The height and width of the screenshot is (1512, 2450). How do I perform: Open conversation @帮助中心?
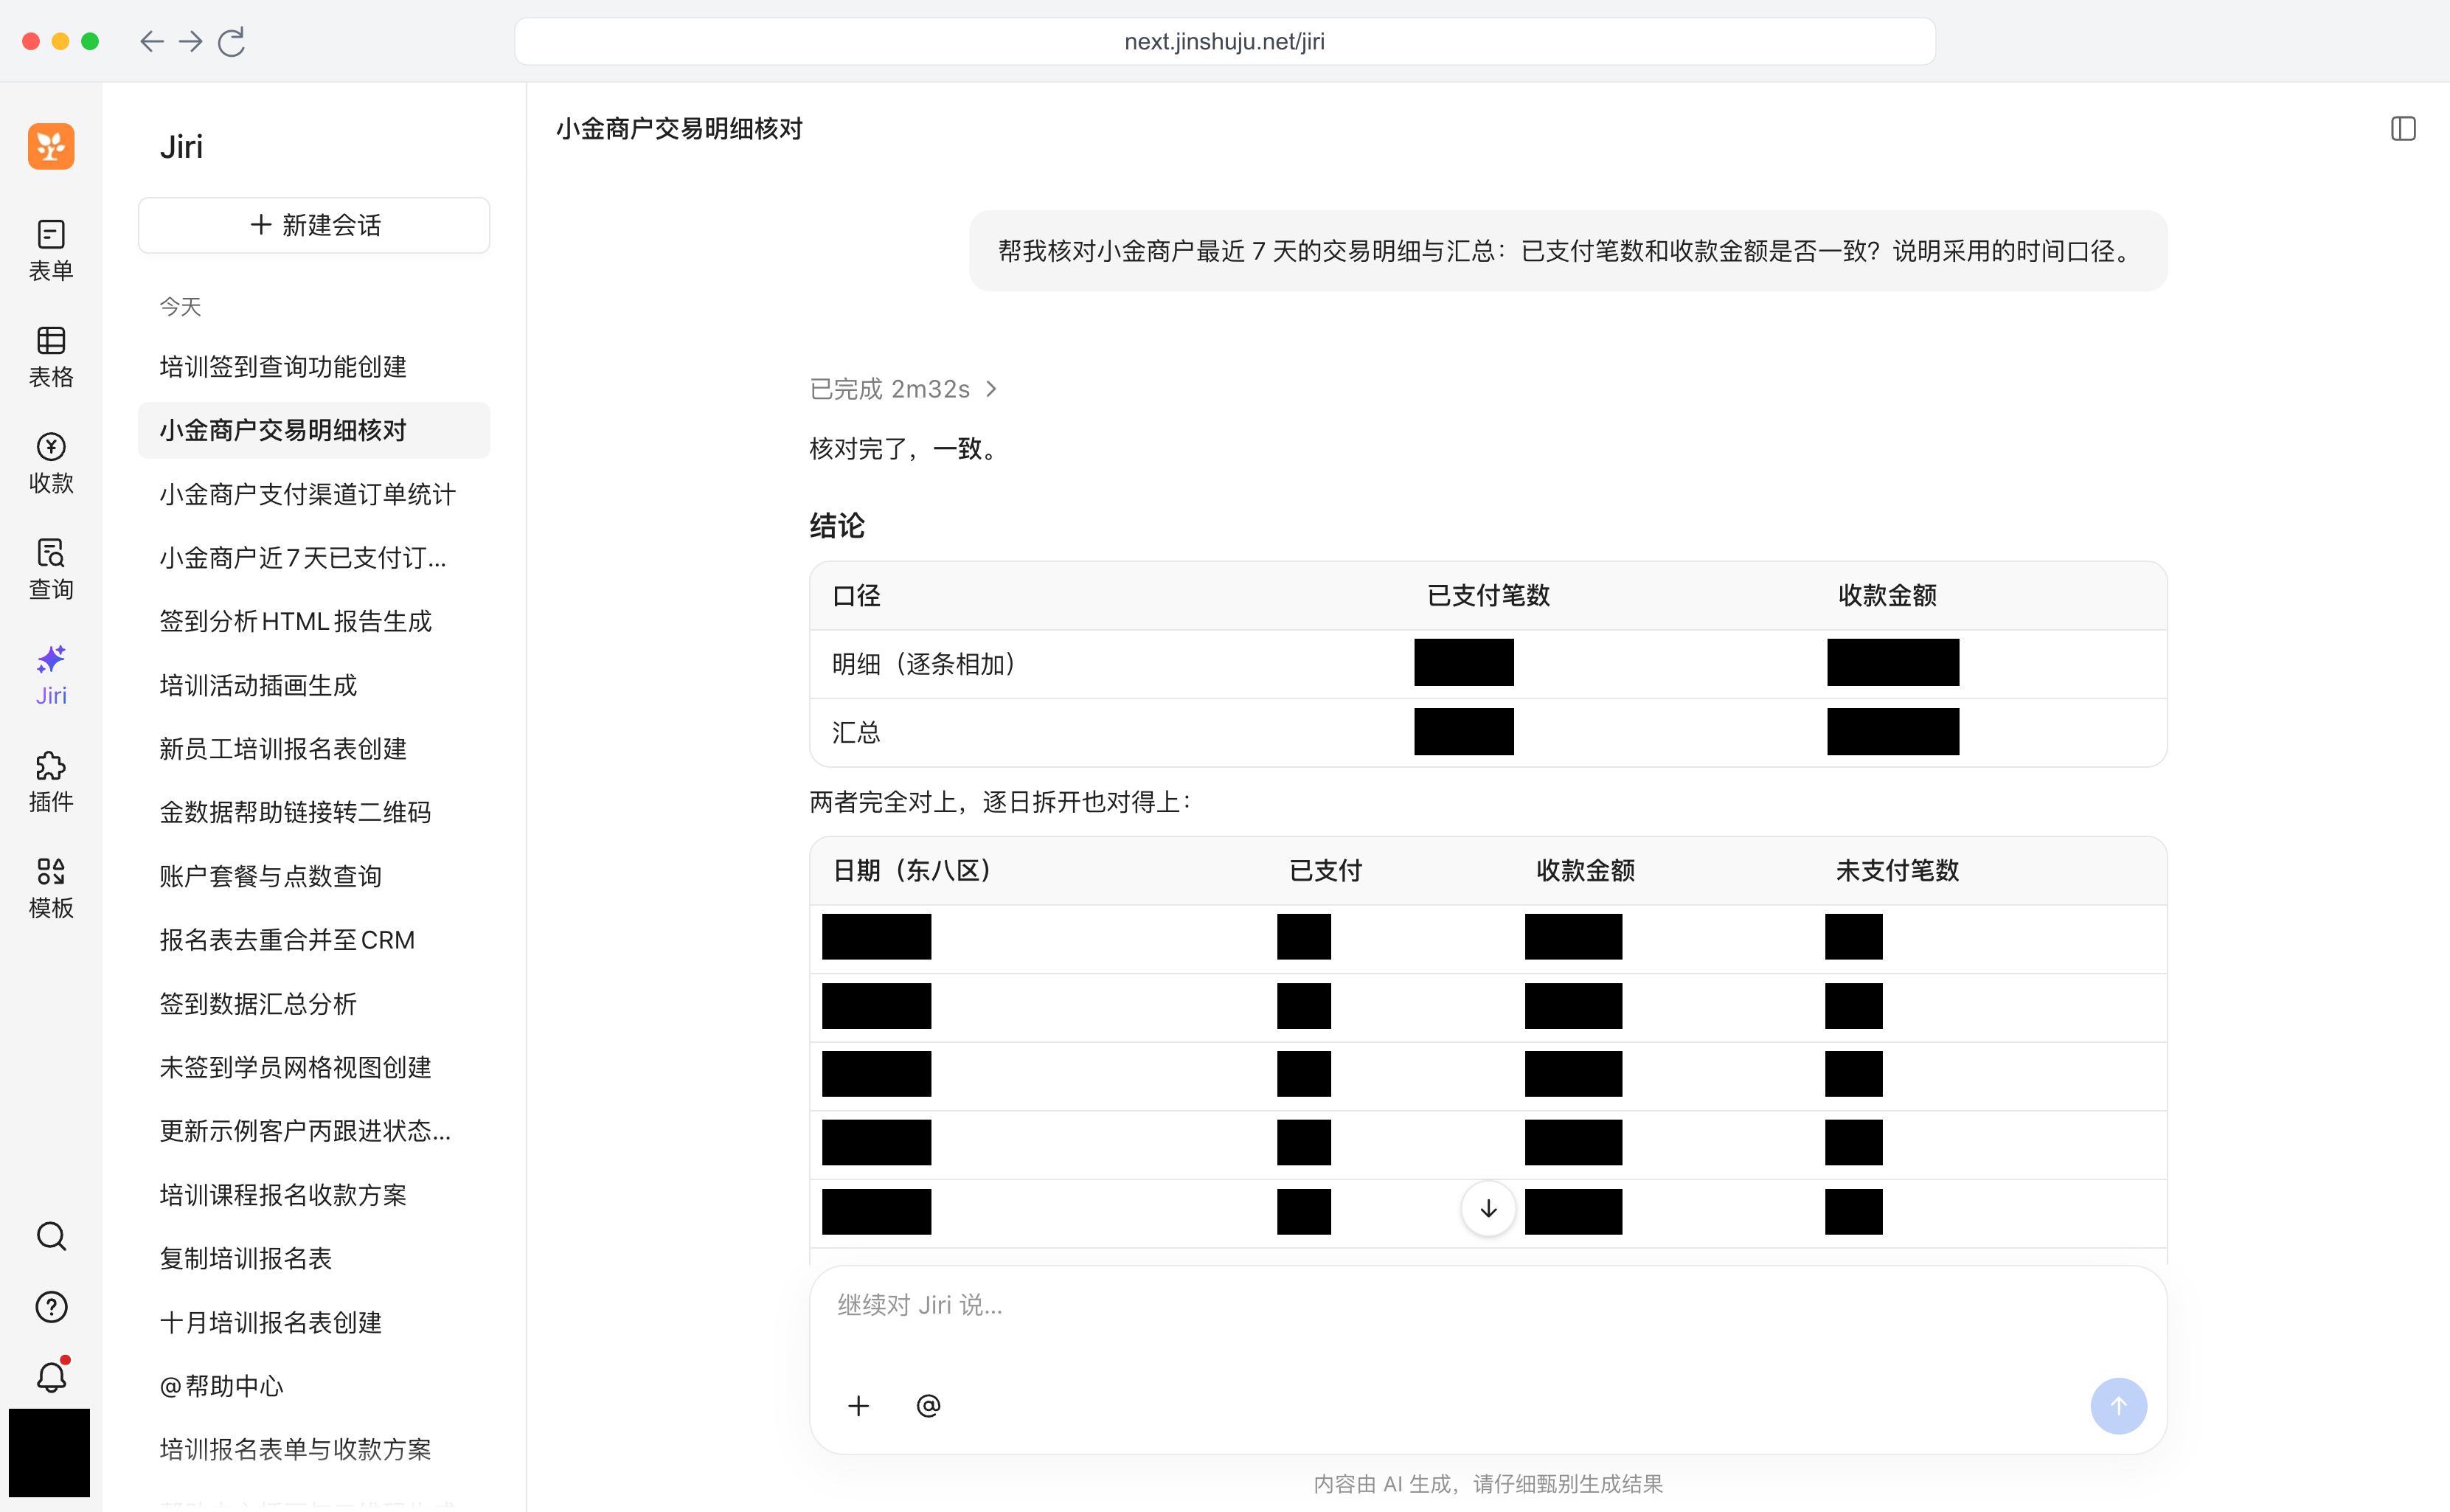click(x=314, y=1386)
